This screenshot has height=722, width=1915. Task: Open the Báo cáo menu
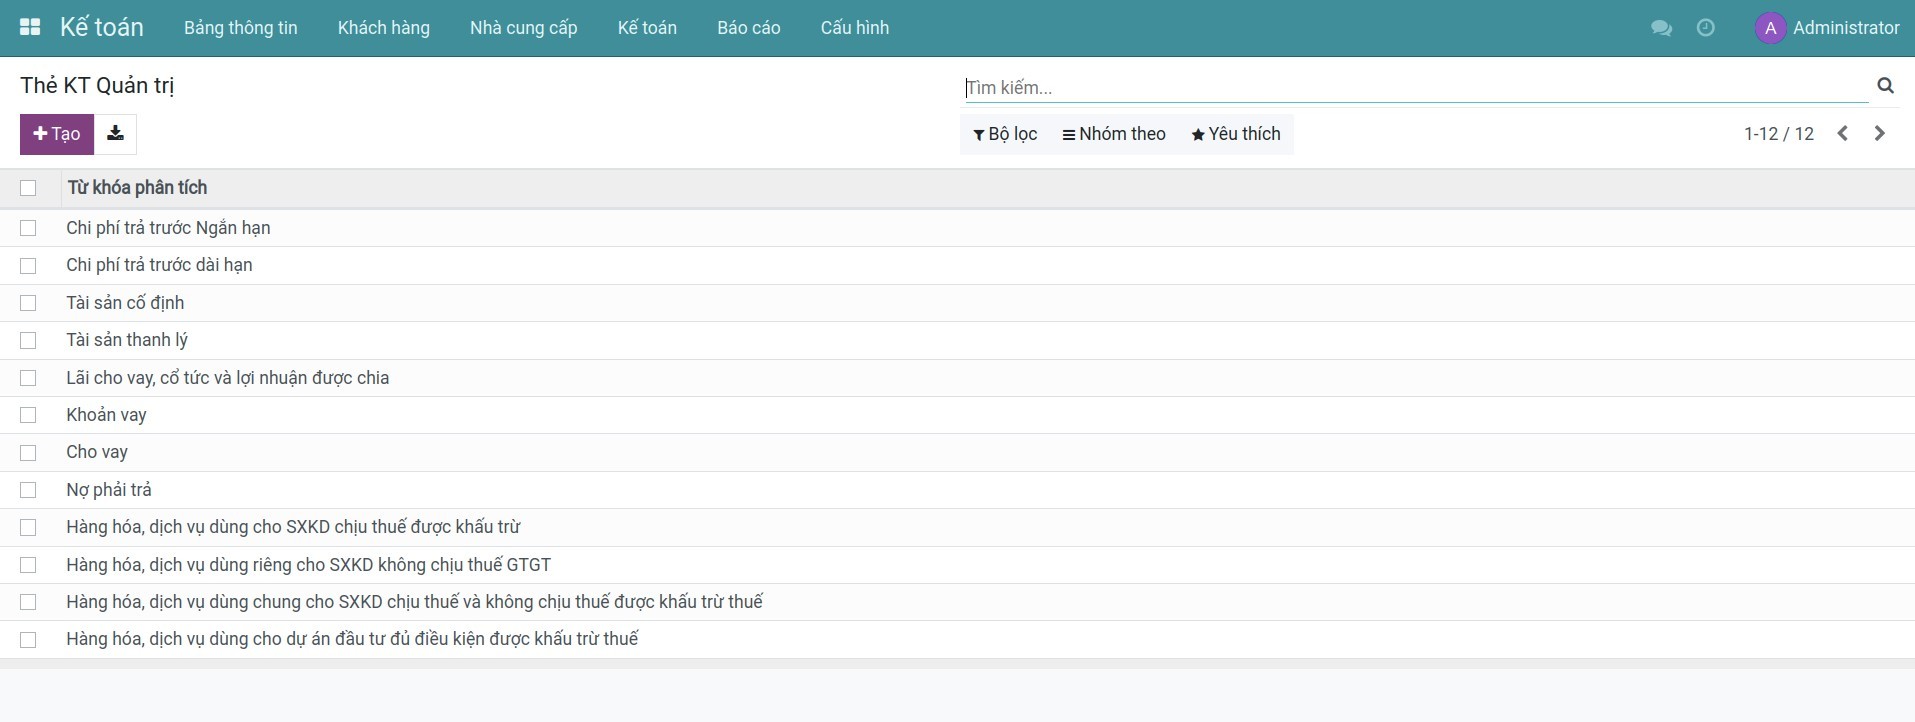click(748, 28)
